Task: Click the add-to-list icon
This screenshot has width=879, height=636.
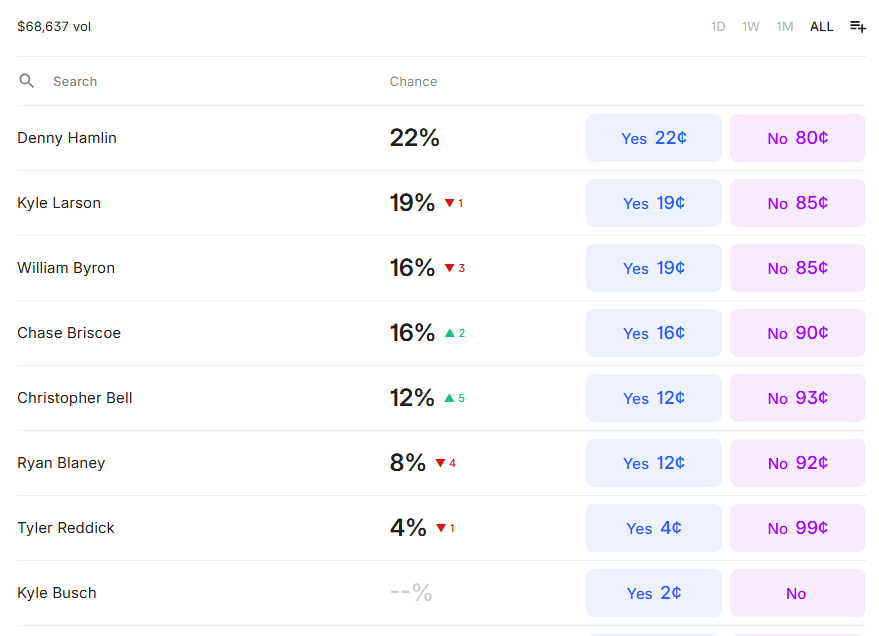Action: tap(857, 27)
